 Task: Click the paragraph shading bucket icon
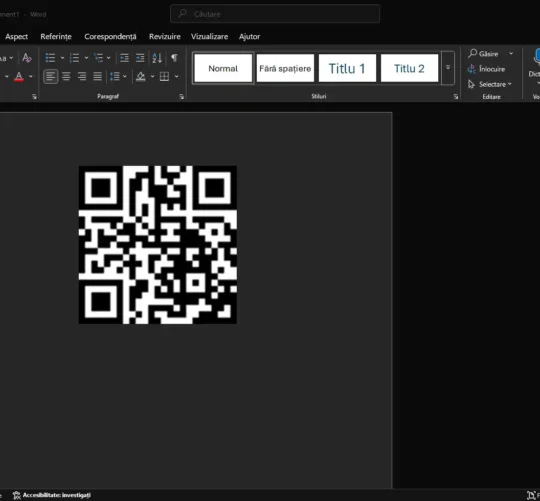point(141,76)
